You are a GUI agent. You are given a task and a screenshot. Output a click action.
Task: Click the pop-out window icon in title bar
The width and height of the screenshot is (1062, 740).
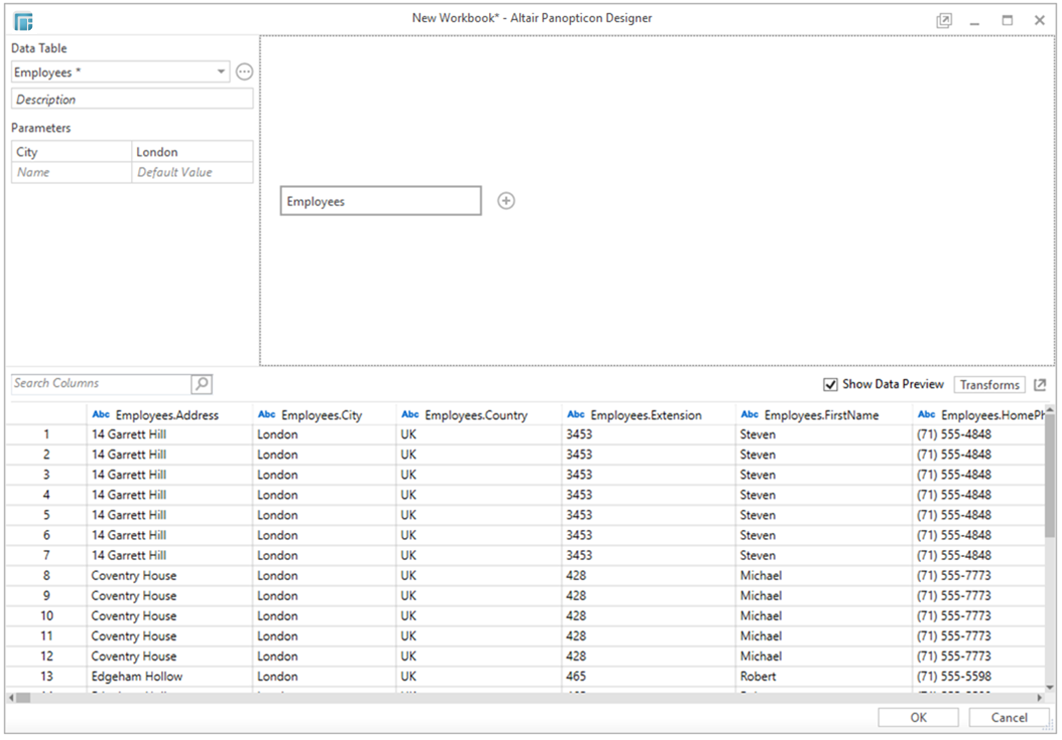[x=944, y=20]
